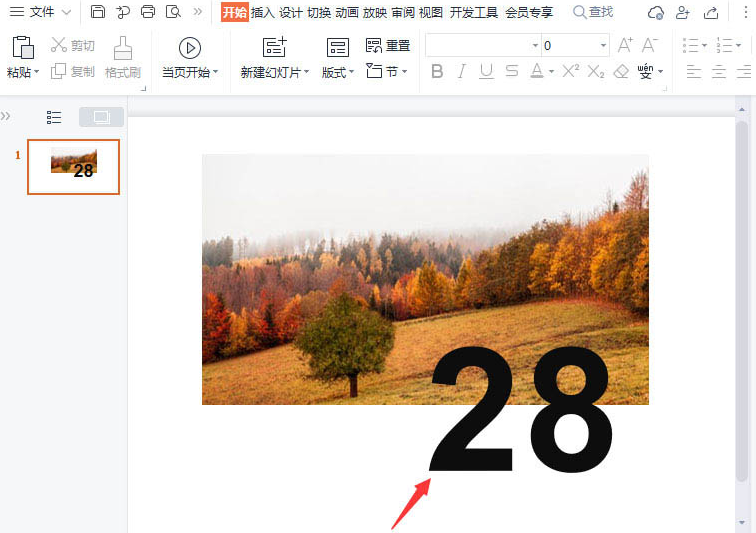Click the 粘贴 paste icon

pos(23,48)
